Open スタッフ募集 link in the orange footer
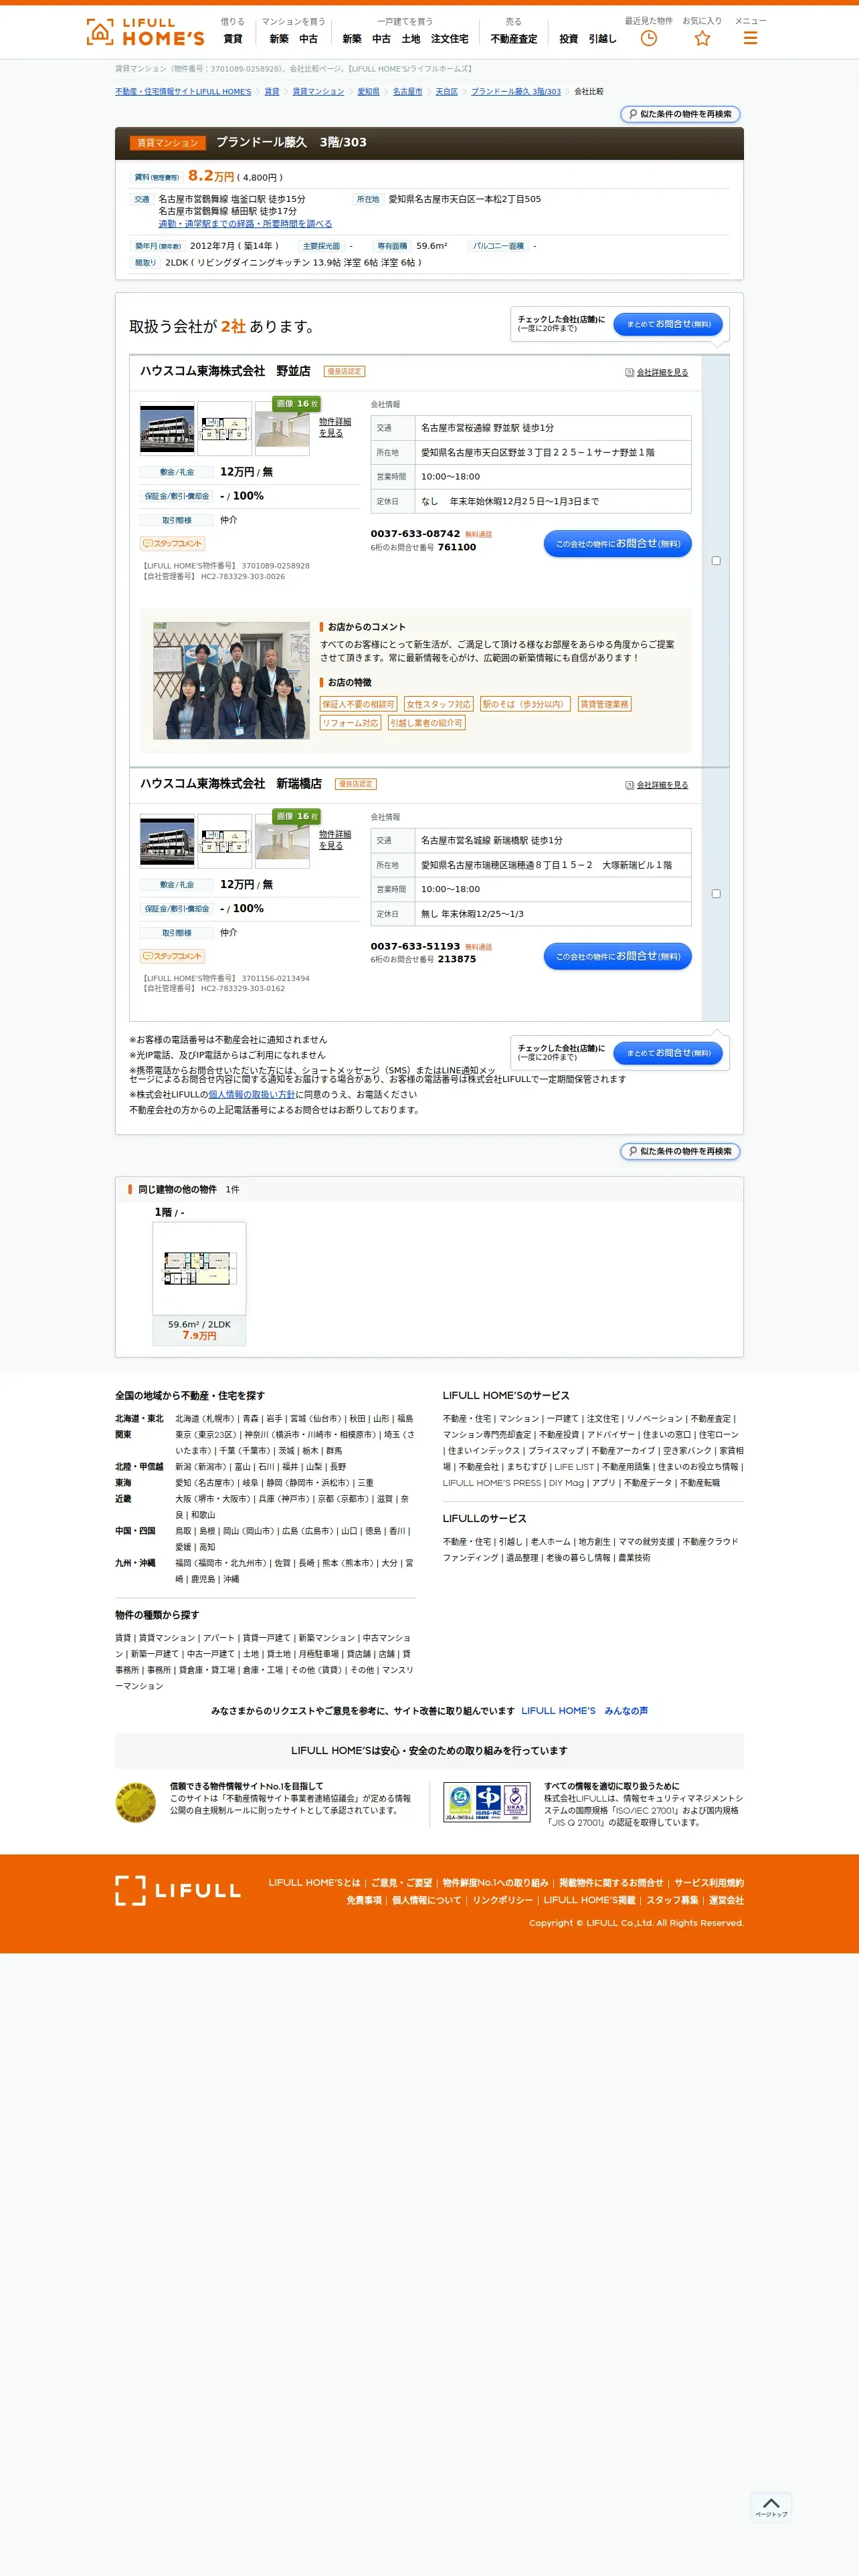This screenshot has height=2576, width=859. tap(672, 1900)
